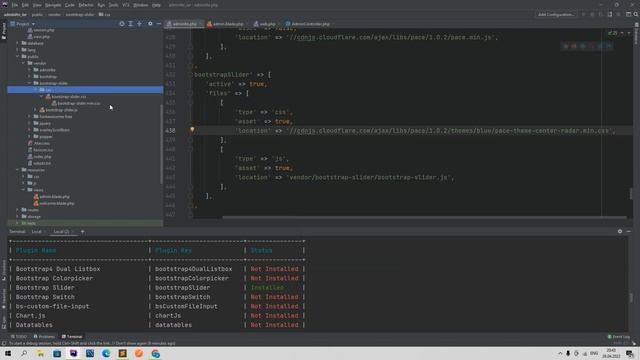Collapse the vendor folder in project tree
Screen dimensions: 640x360
pos(24,63)
